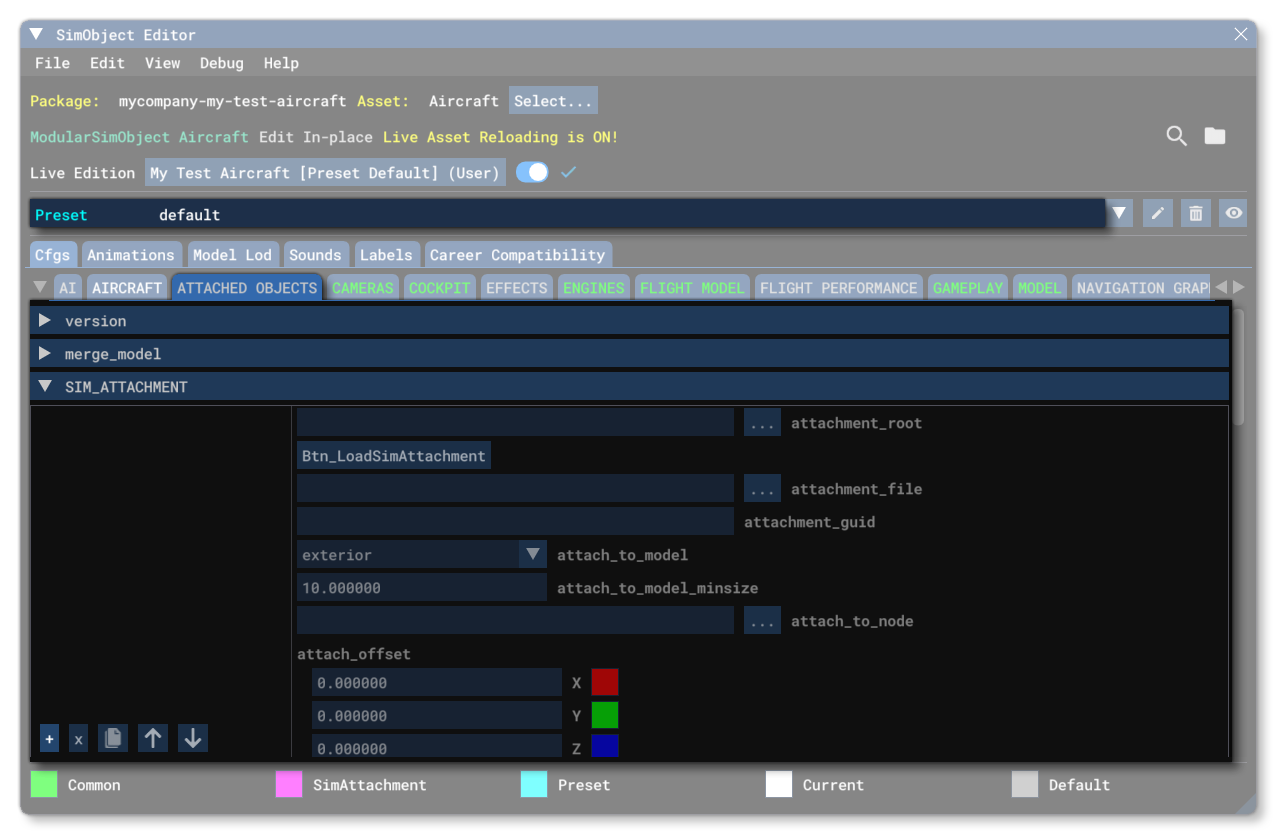The height and width of the screenshot is (835, 1277).
Task: Open the folder icon near search
Action: pos(1214,136)
